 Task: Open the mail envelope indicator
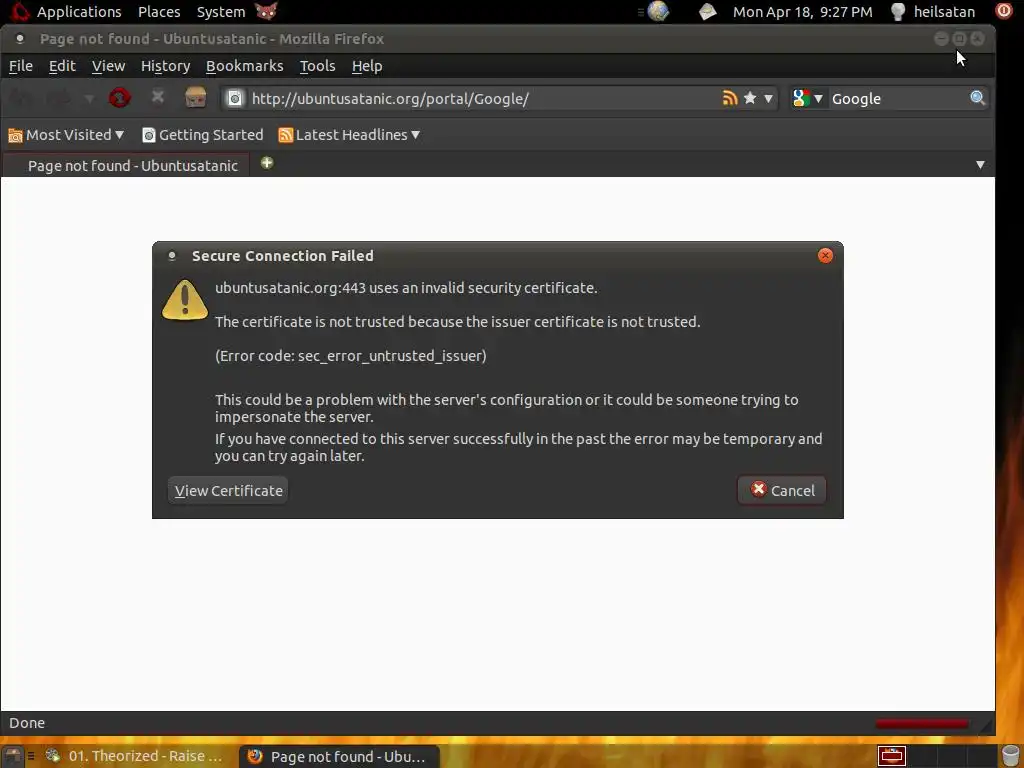click(x=707, y=12)
